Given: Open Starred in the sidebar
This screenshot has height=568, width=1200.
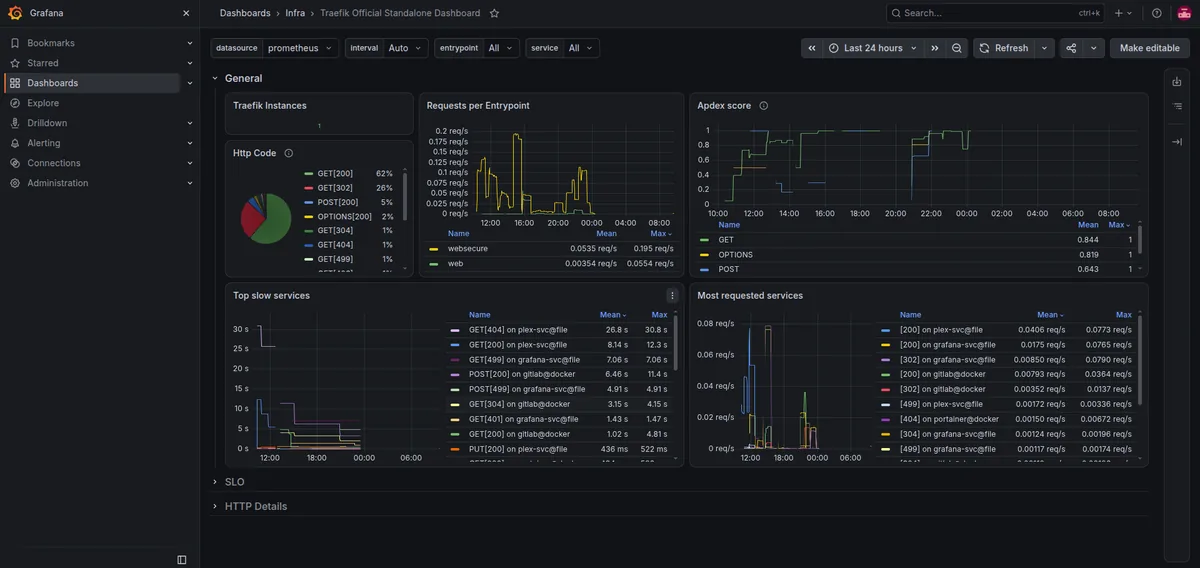Looking at the screenshot, I should [43, 63].
